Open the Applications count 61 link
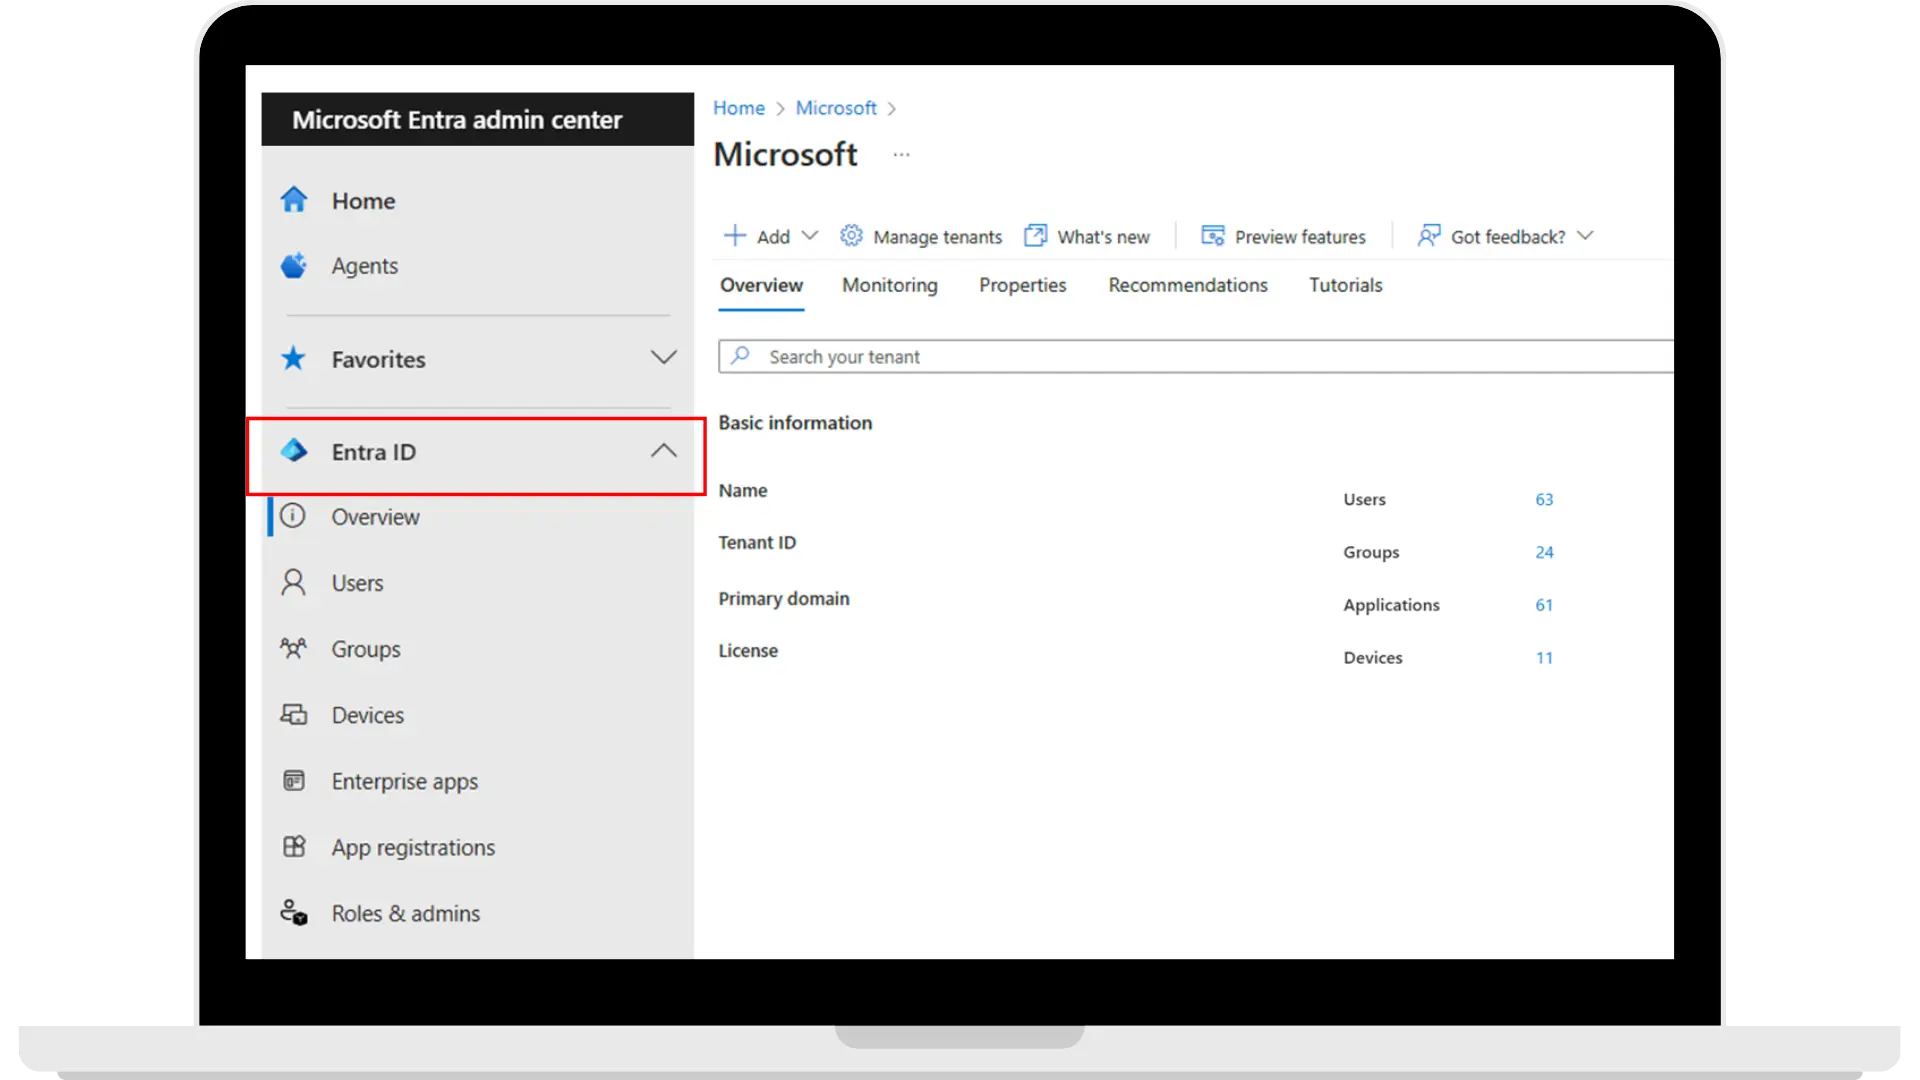This screenshot has width=1920, height=1080. coord(1544,605)
